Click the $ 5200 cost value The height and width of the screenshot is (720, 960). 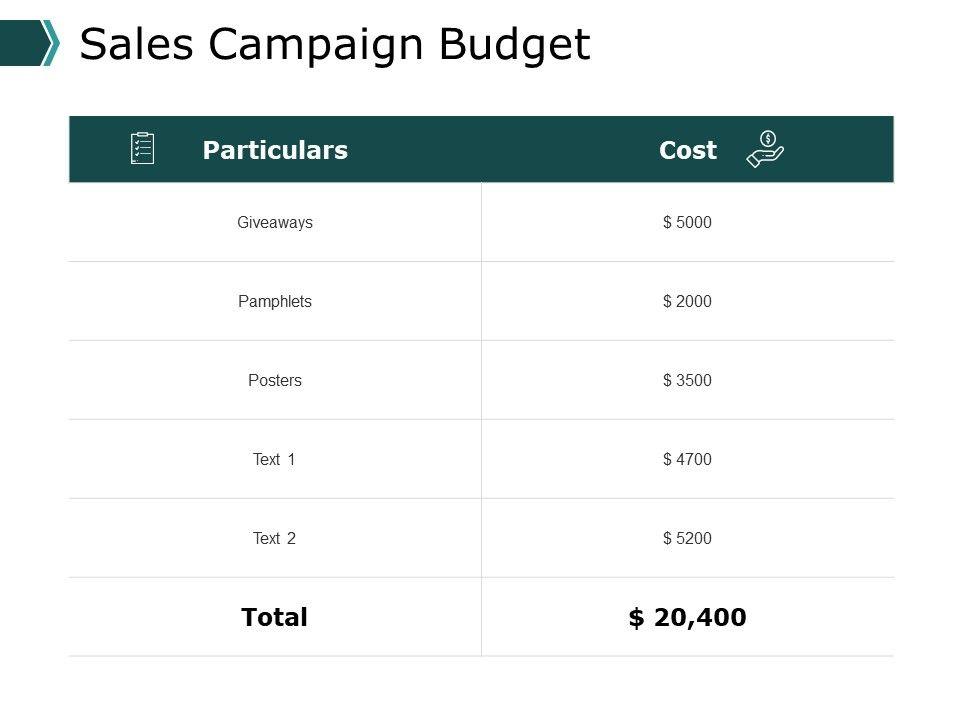pyautogui.click(x=687, y=538)
